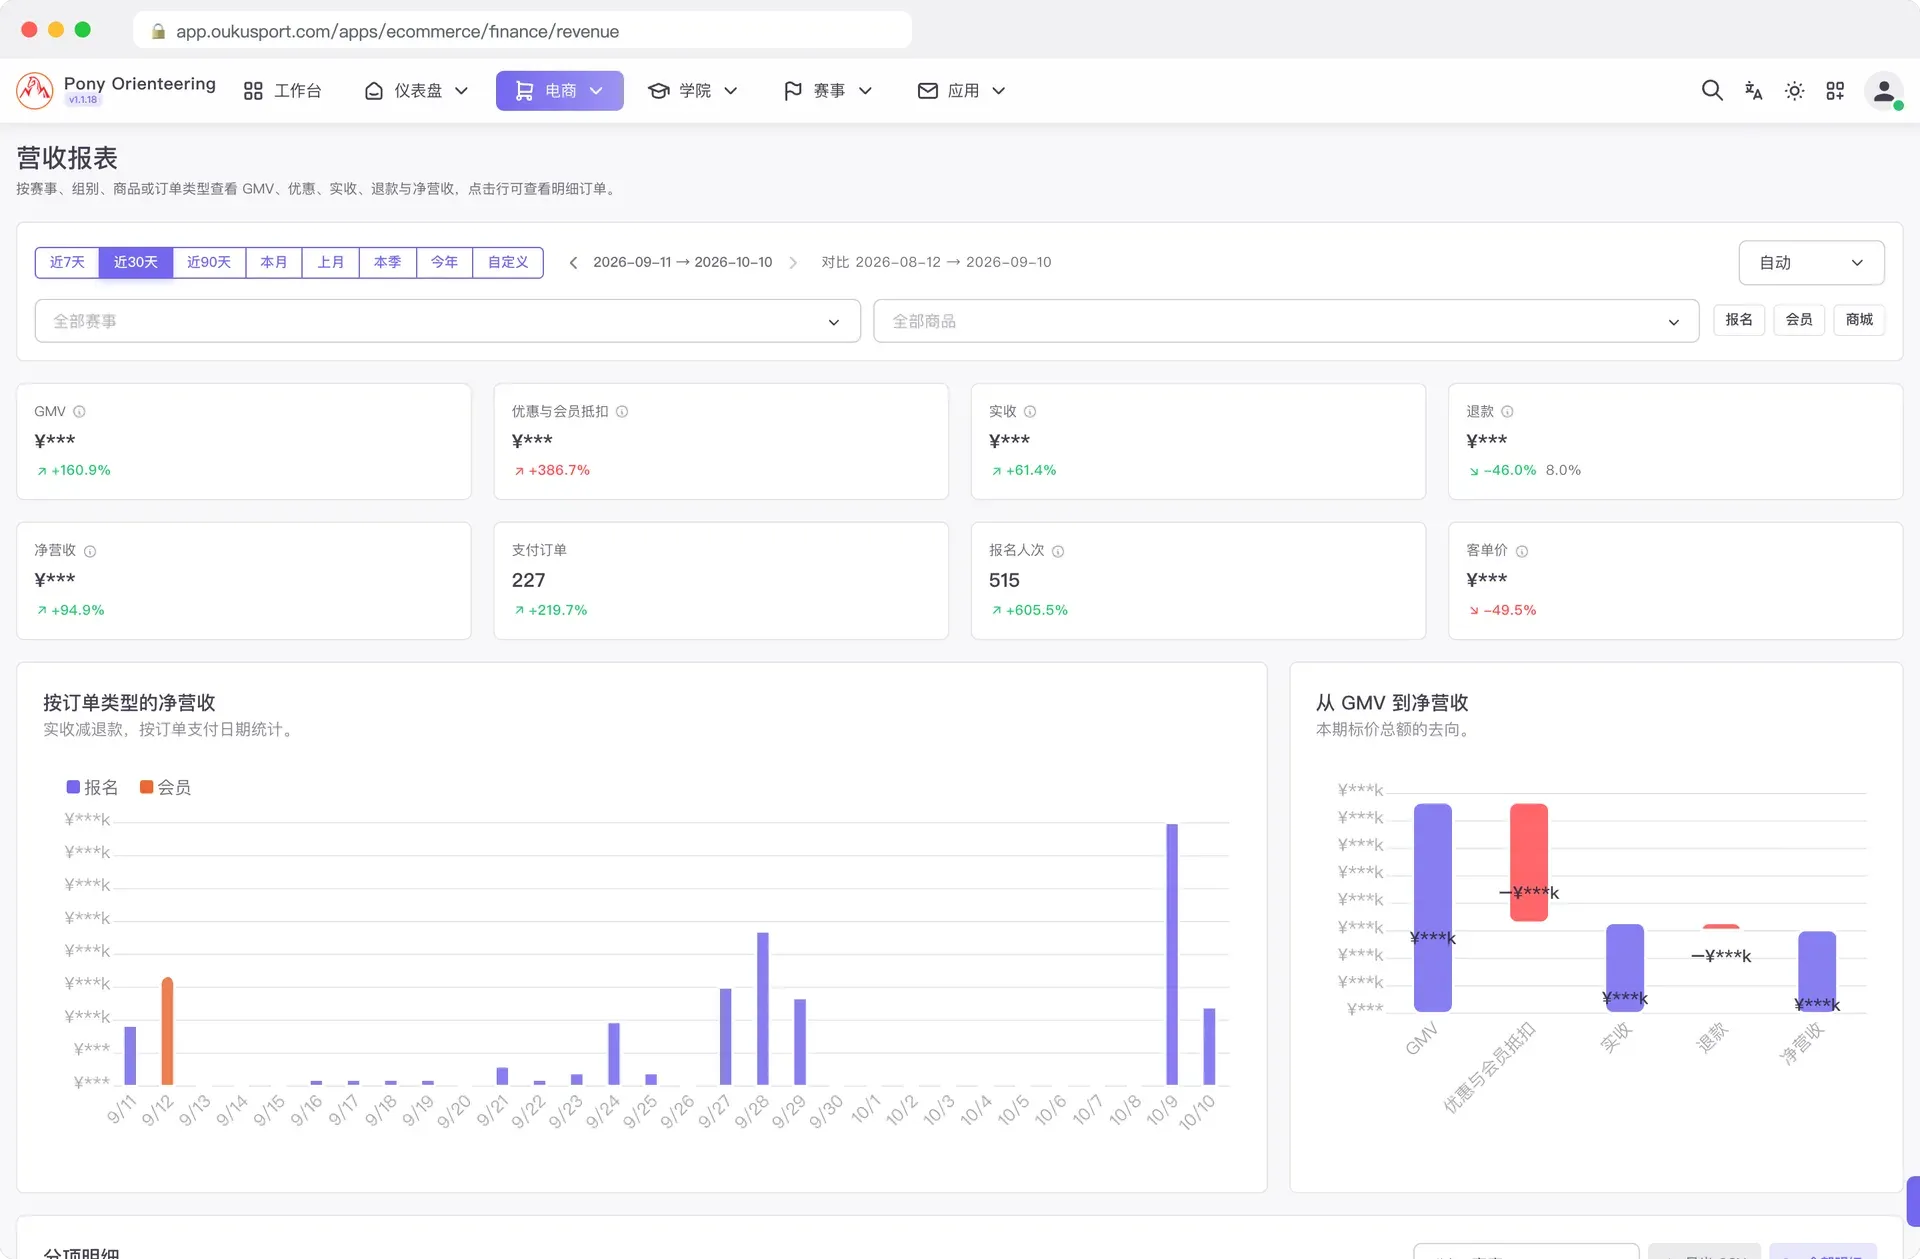Open the search icon in header
This screenshot has width=1920, height=1259.
pos(1712,91)
